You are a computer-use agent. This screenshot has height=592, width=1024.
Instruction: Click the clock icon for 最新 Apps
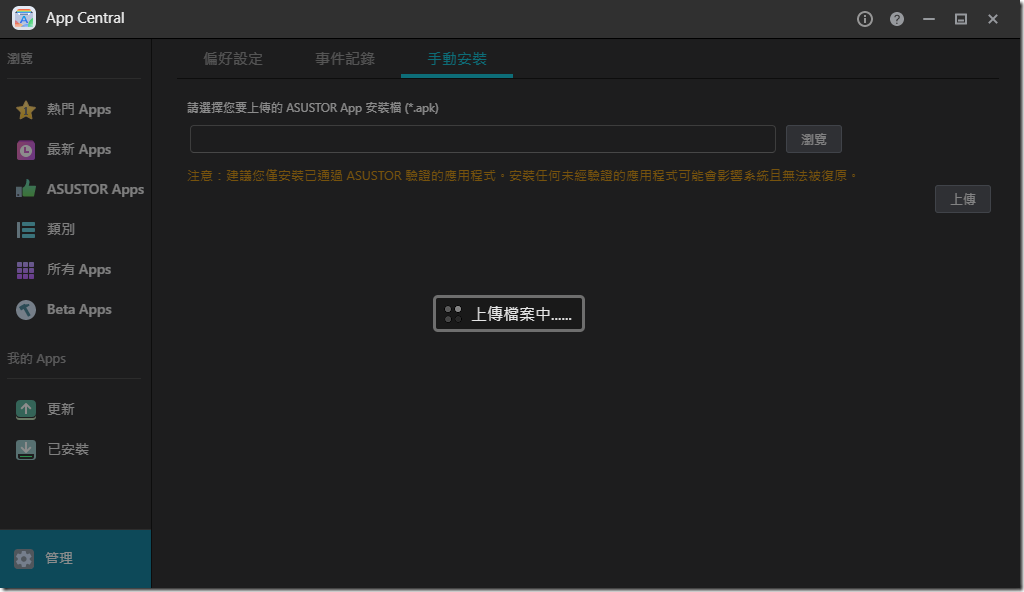tap(25, 150)
